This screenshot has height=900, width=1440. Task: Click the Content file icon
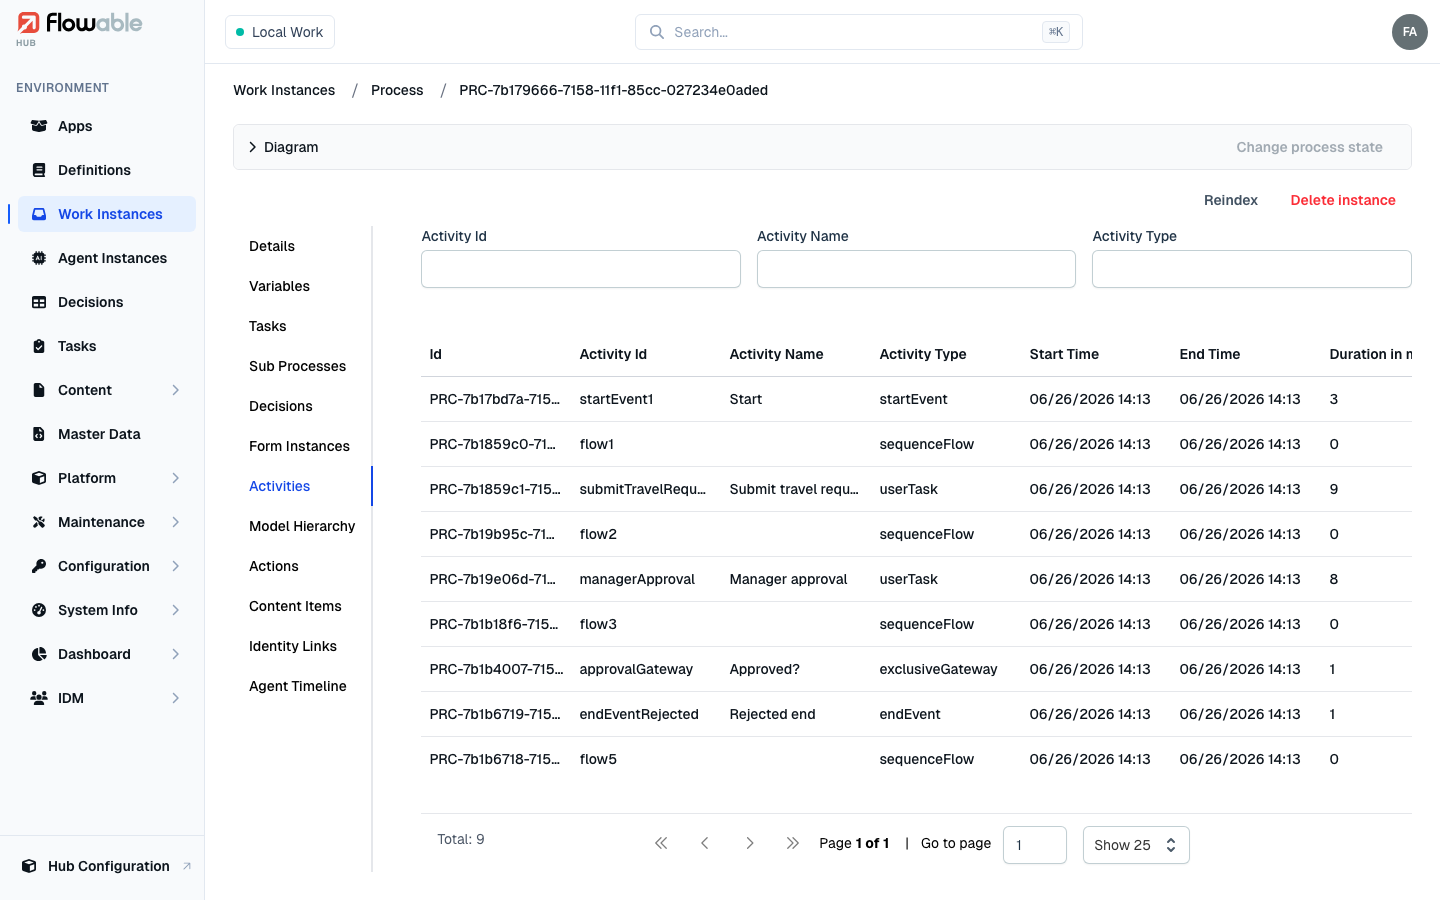click(x=39, y=390)
